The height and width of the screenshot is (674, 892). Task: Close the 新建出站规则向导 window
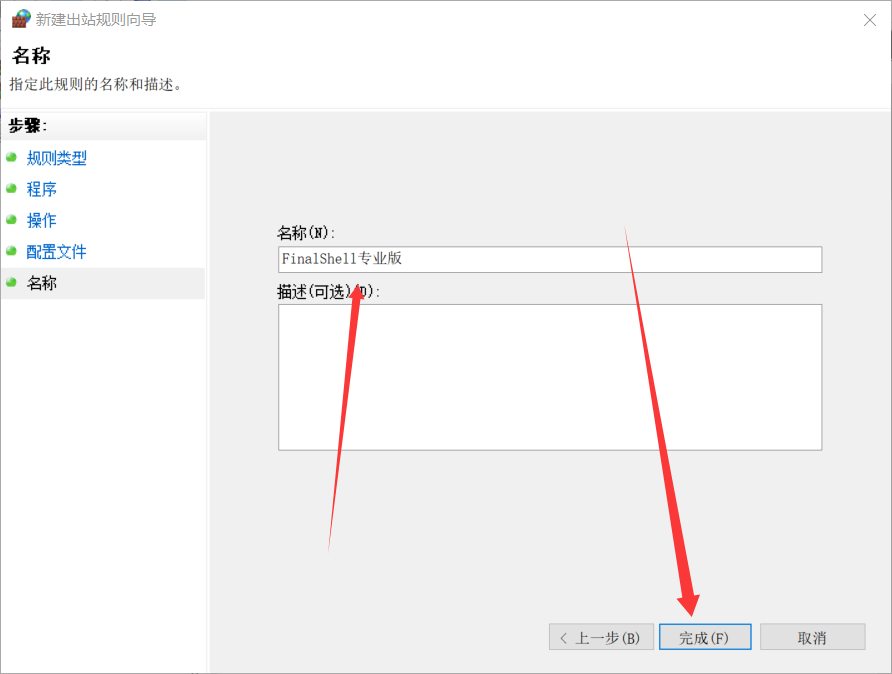coord(868,19)
